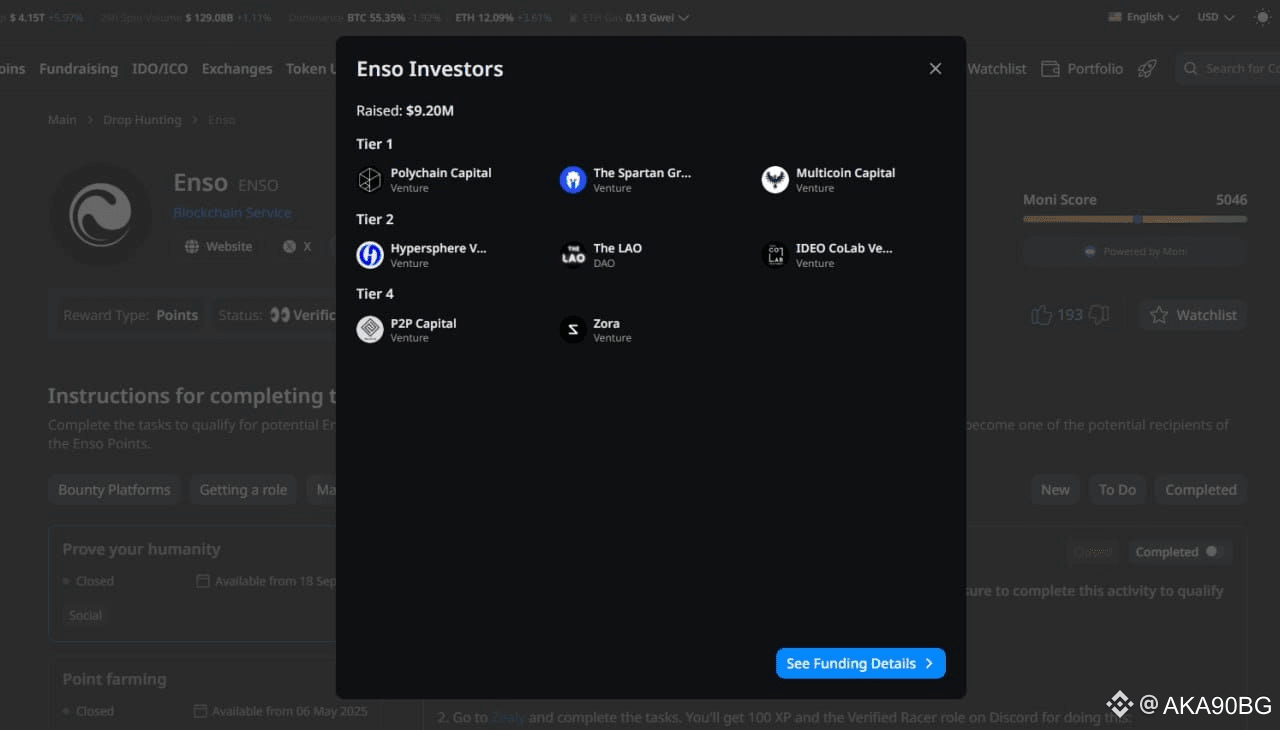Toggle the sun theme icon
1280x730 pixels.
pyautogui.click(x=1262, y=17)
